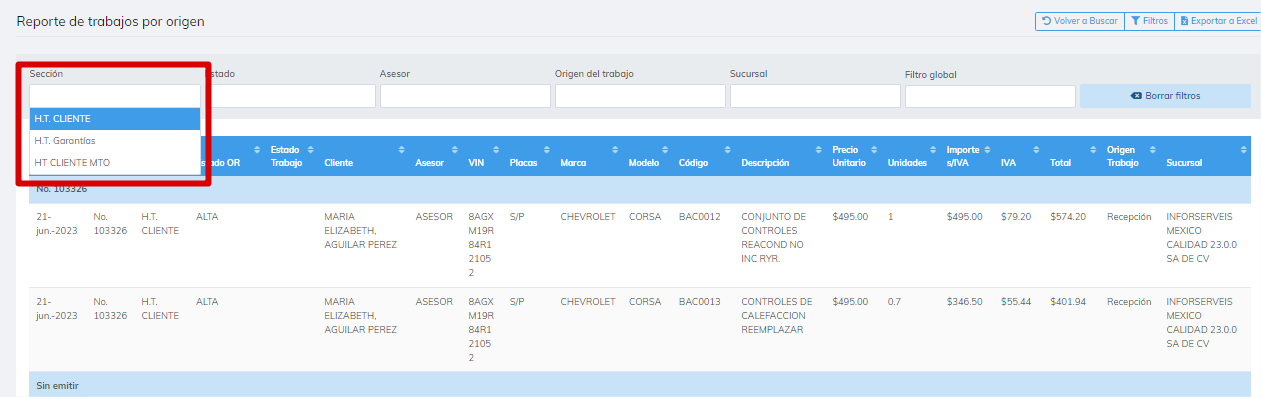
Task: Export the report with Exportar a Excel
Action: tap(1218, 20)
